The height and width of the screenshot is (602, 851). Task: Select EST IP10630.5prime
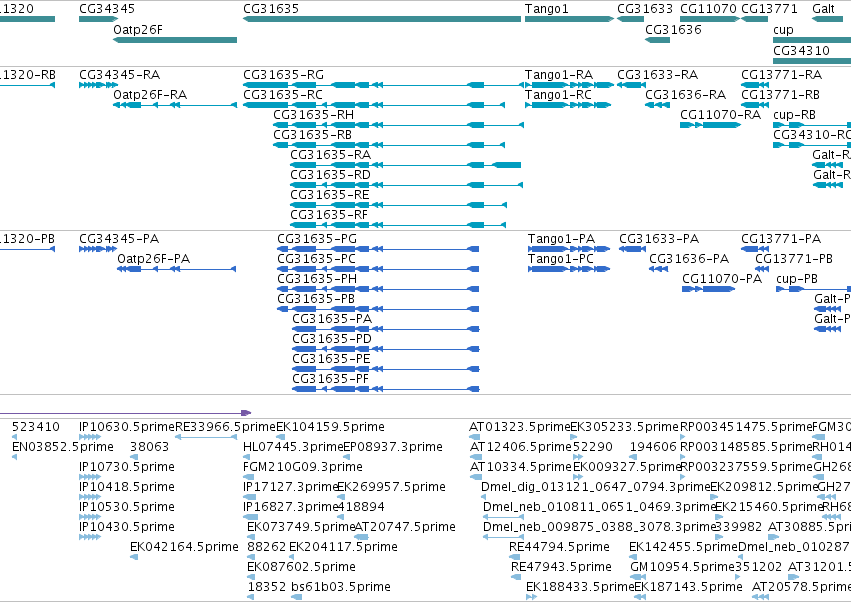pos(90,437)
